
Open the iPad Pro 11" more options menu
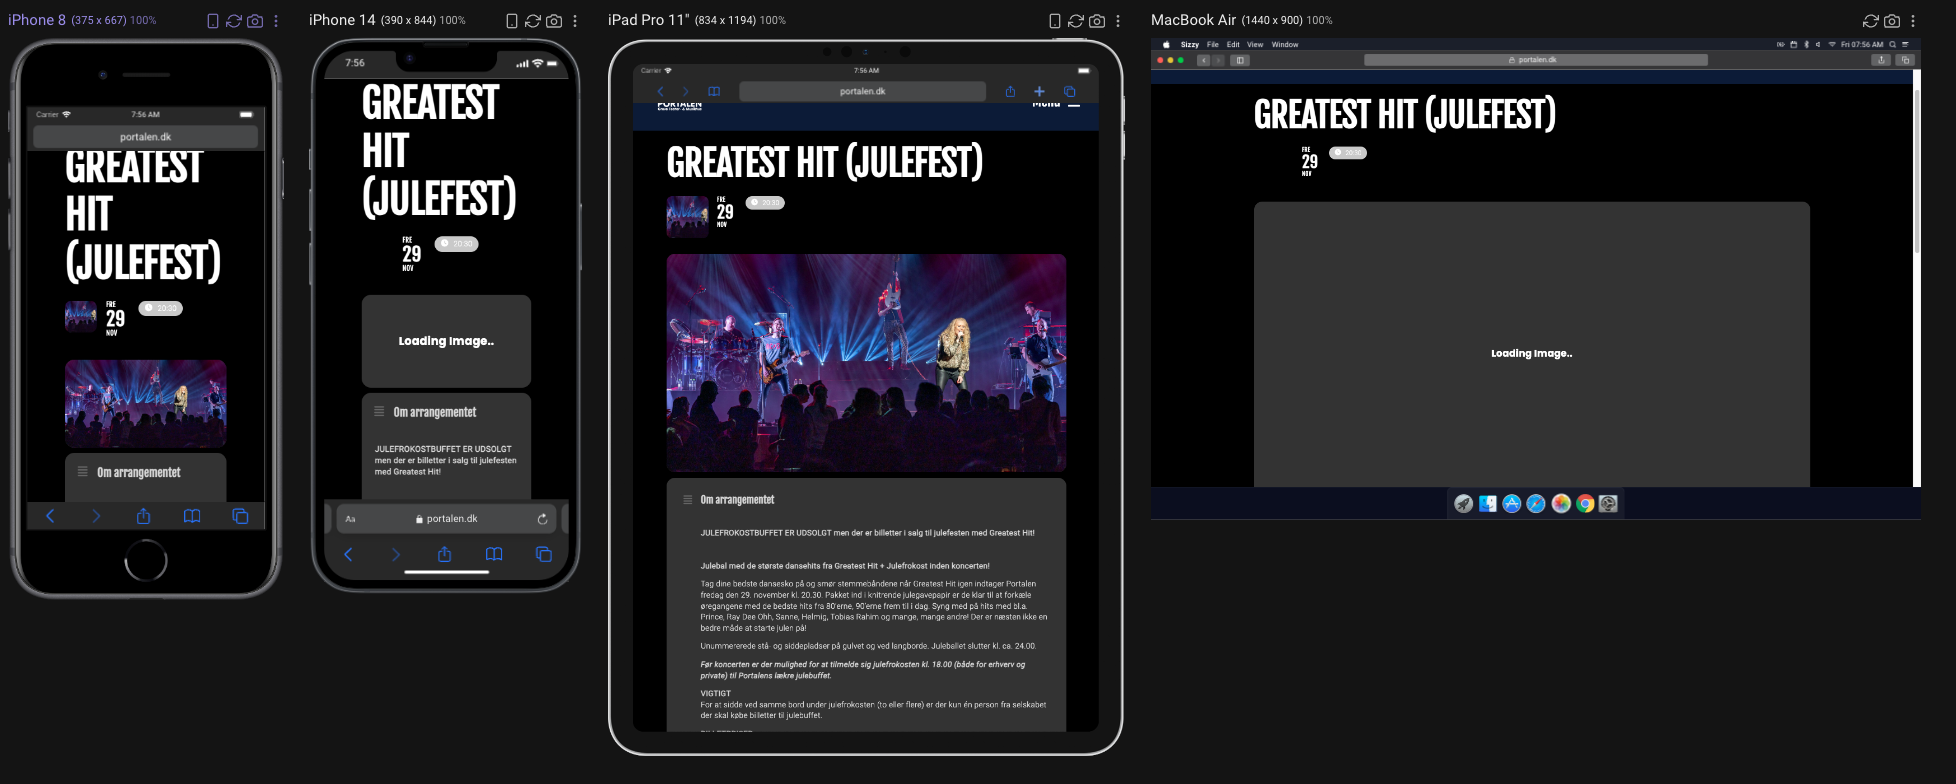[x=1118, y=21]
